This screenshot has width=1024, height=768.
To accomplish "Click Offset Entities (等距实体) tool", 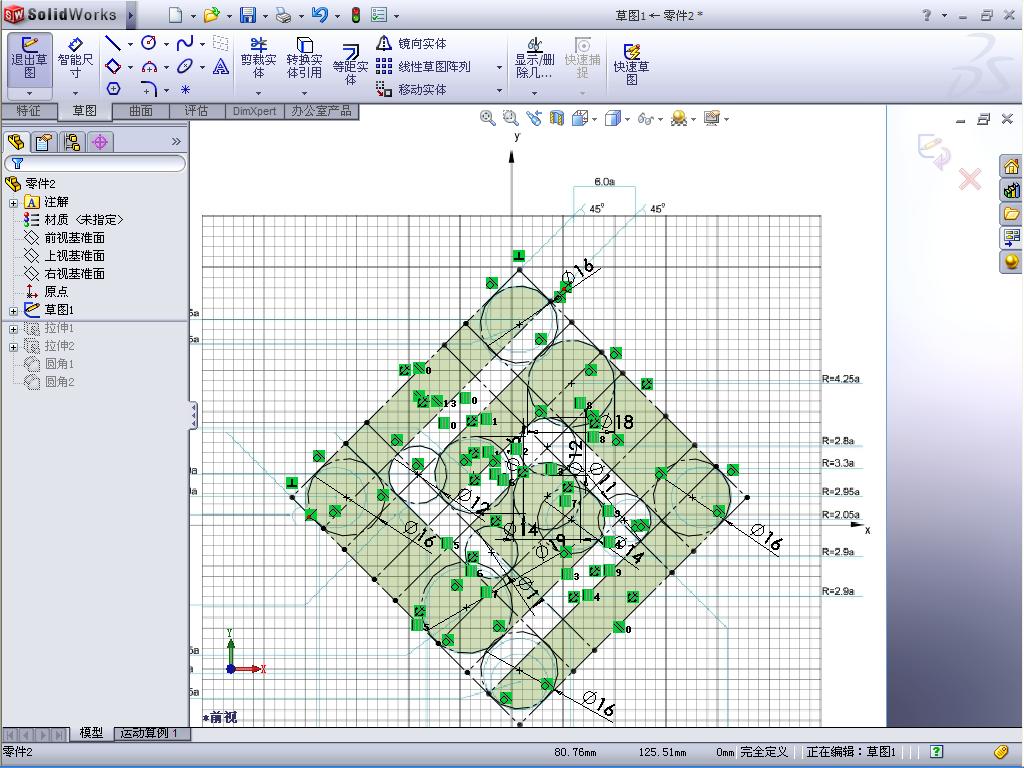I will pyautogui.click(x=351, y=65).
